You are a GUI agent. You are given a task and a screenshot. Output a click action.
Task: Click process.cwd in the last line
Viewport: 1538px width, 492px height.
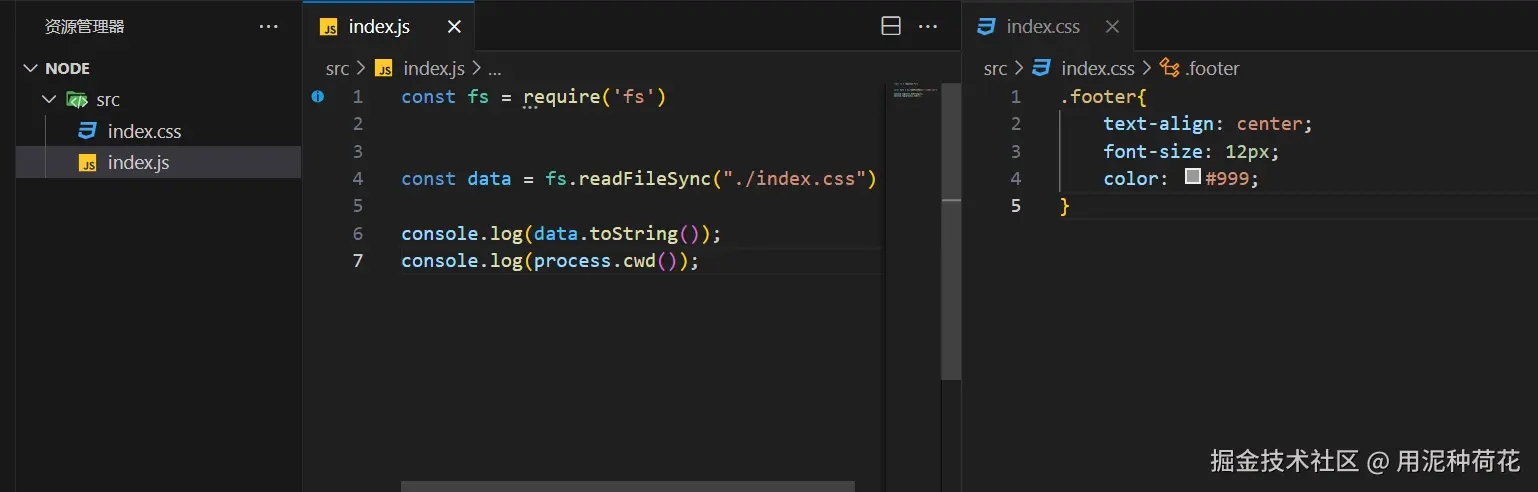595,261
